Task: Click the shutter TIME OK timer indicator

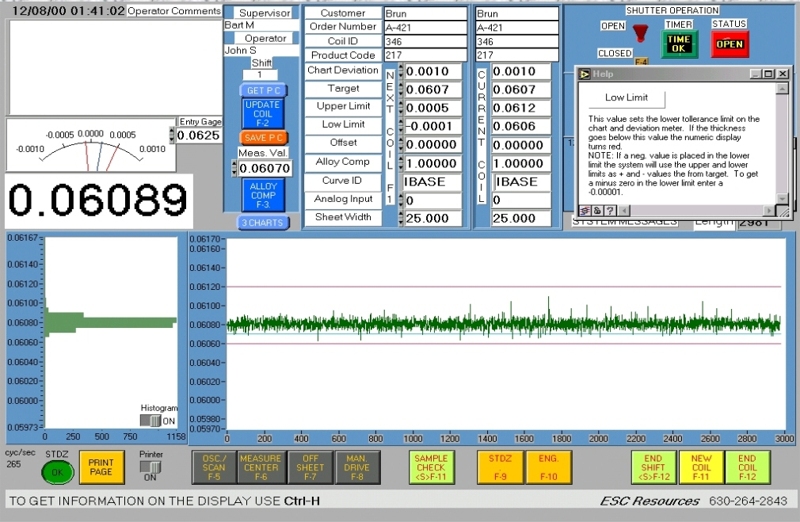Action: [679, 43]
